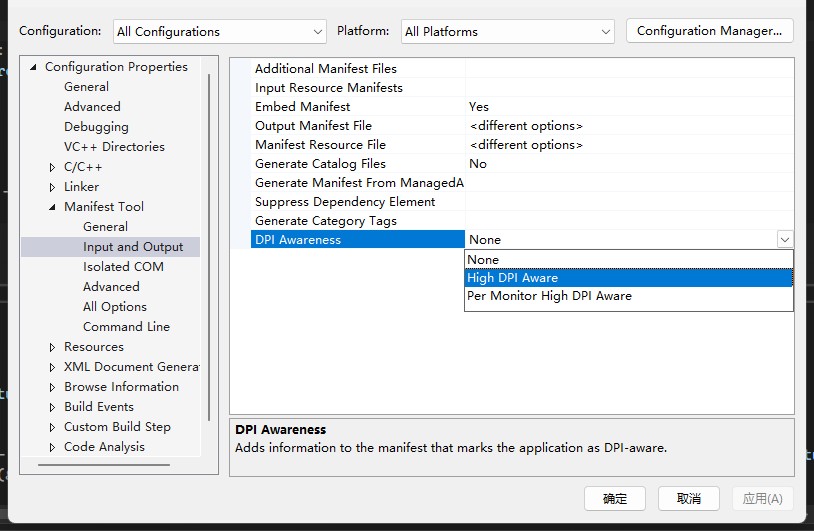
Task: Open the VC++ Directories page
Action: click(x=114, y=147)
